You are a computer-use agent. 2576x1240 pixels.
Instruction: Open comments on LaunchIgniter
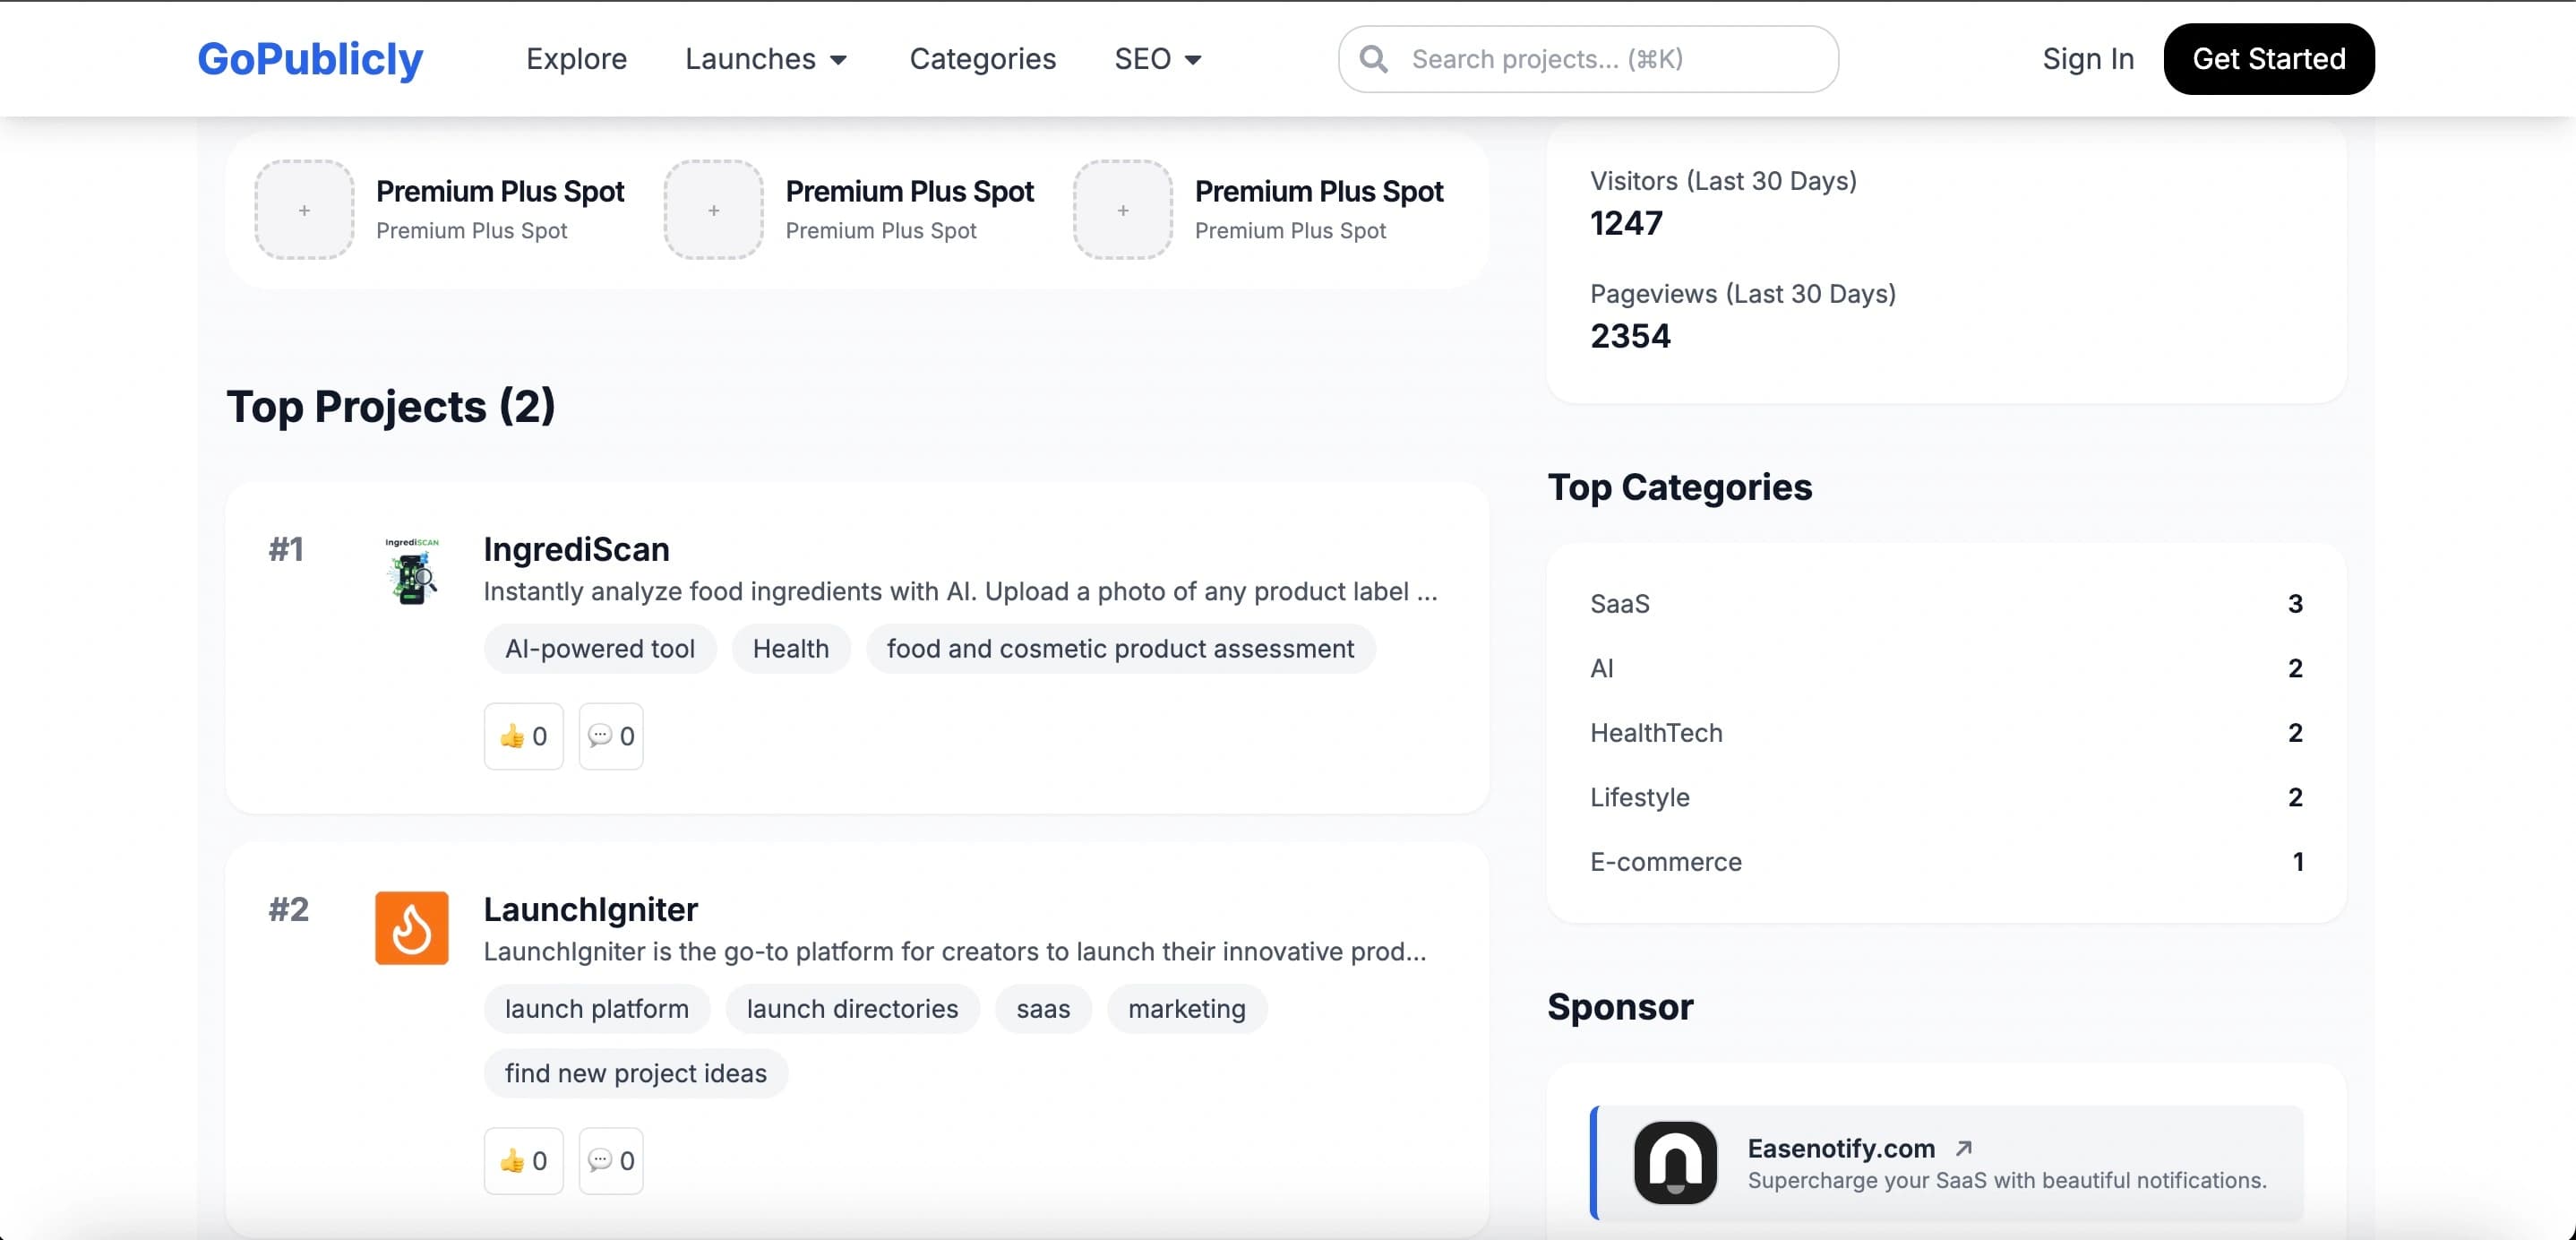611,1160
